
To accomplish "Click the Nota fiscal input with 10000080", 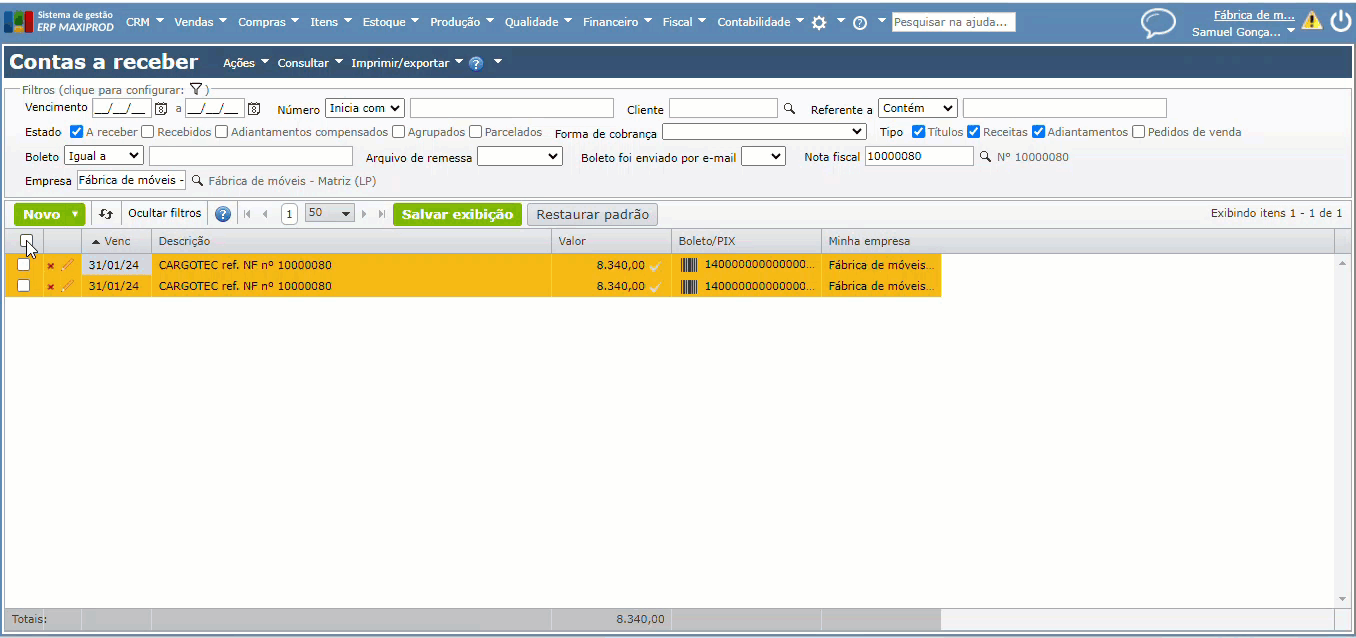I will pos(919,156).
